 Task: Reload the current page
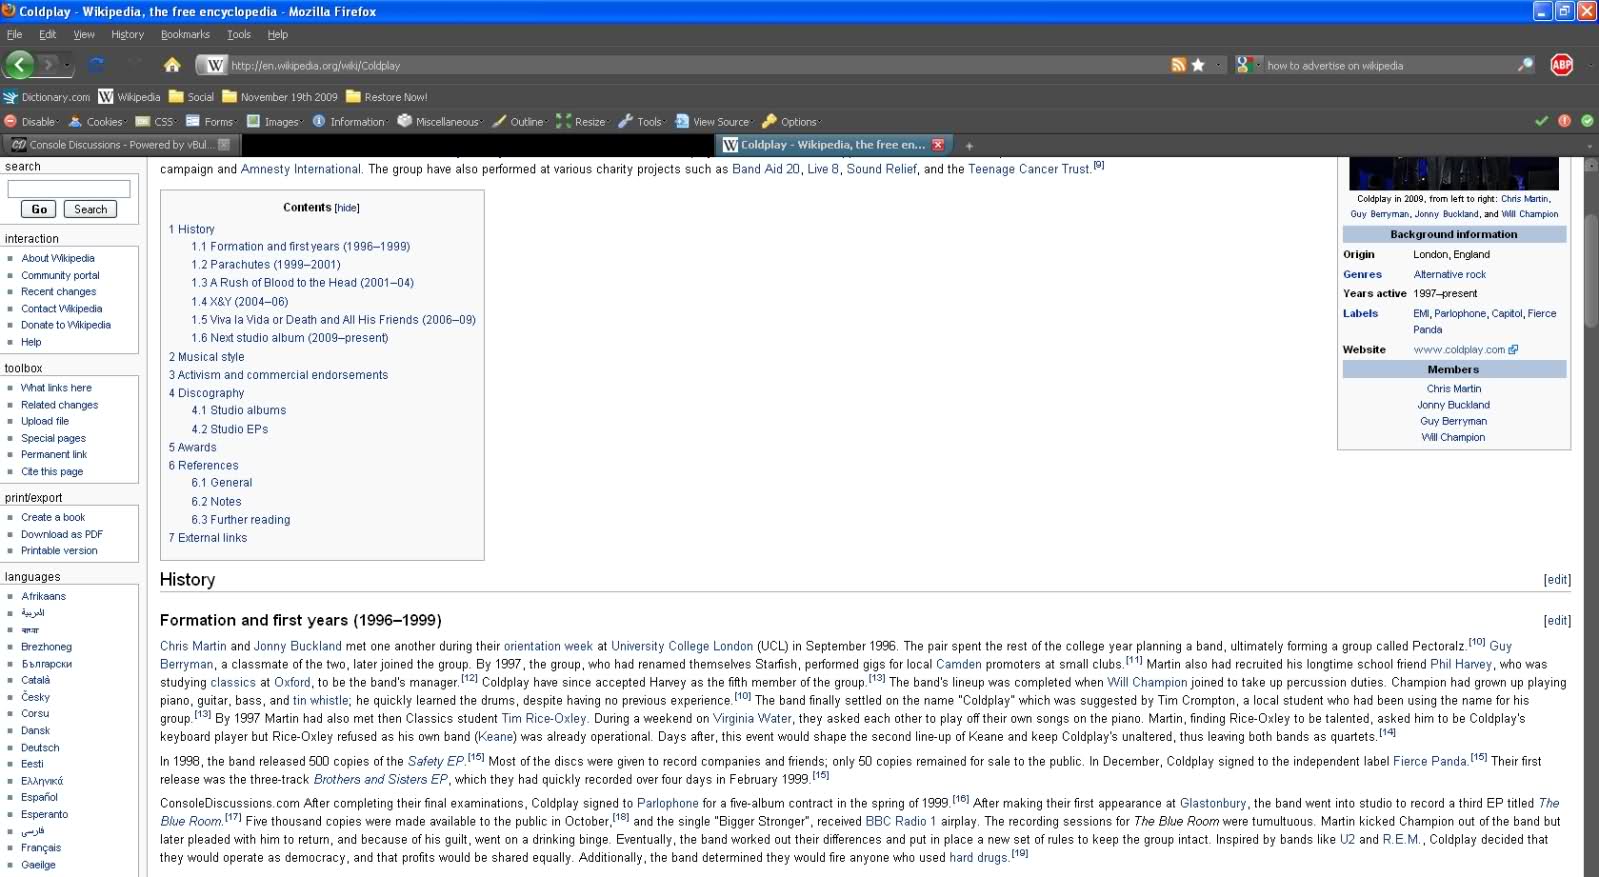96,65
